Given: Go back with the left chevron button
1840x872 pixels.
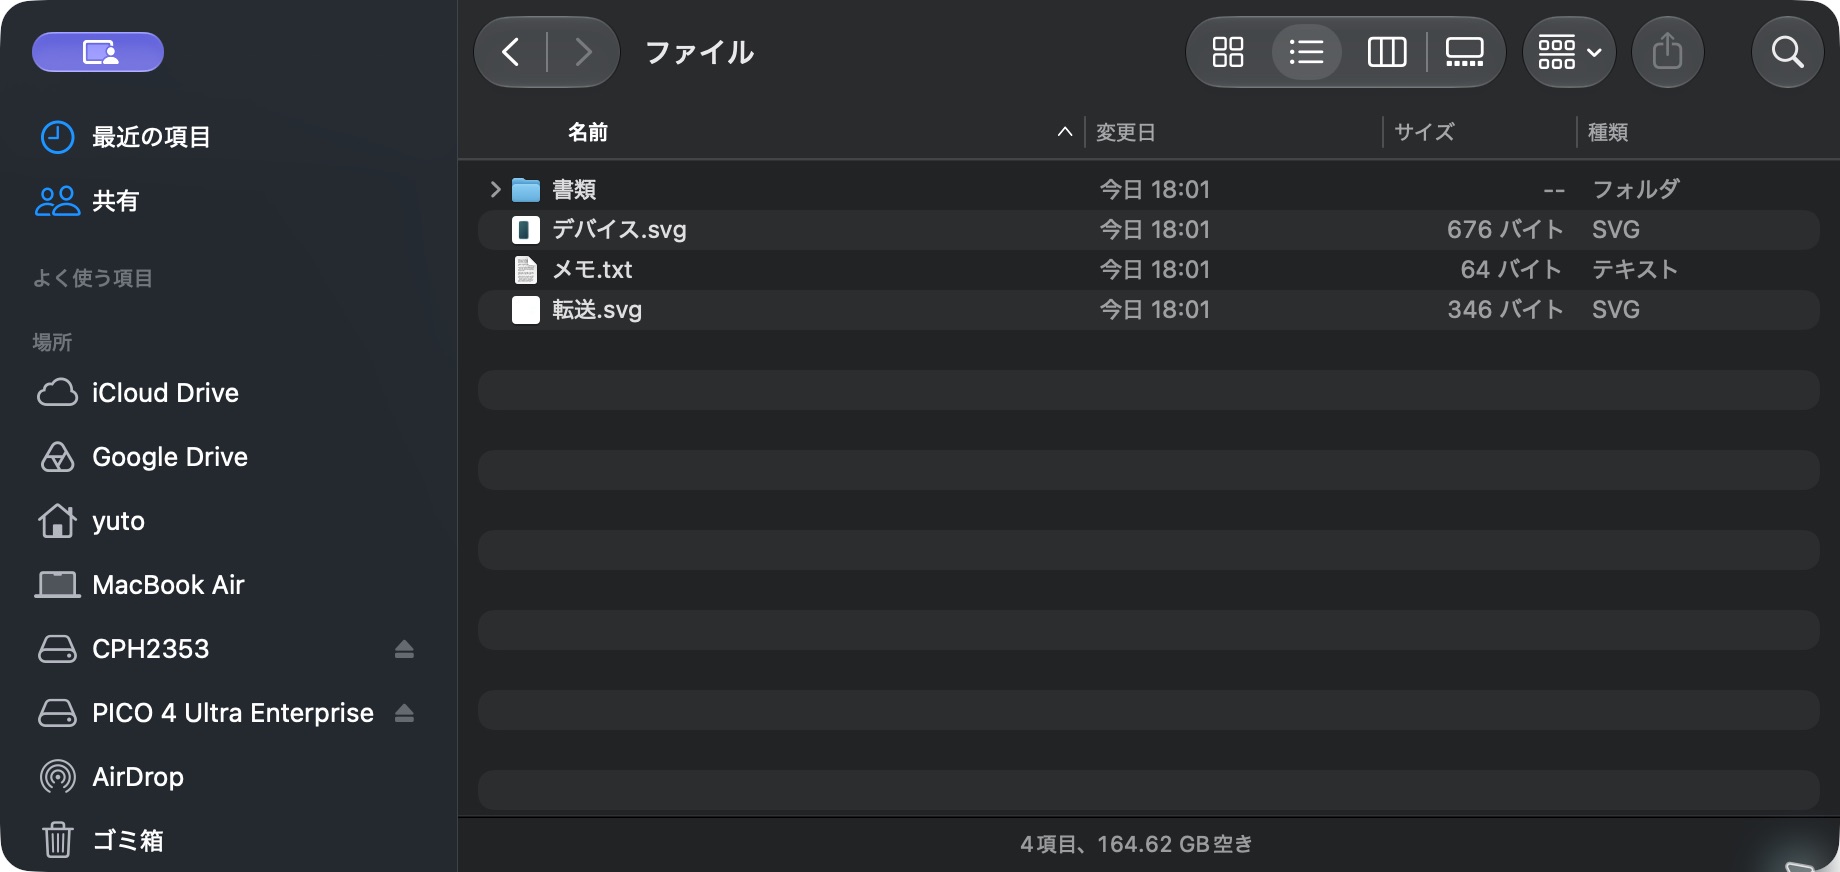Looking at the screenshot, I should coord(511,52).
